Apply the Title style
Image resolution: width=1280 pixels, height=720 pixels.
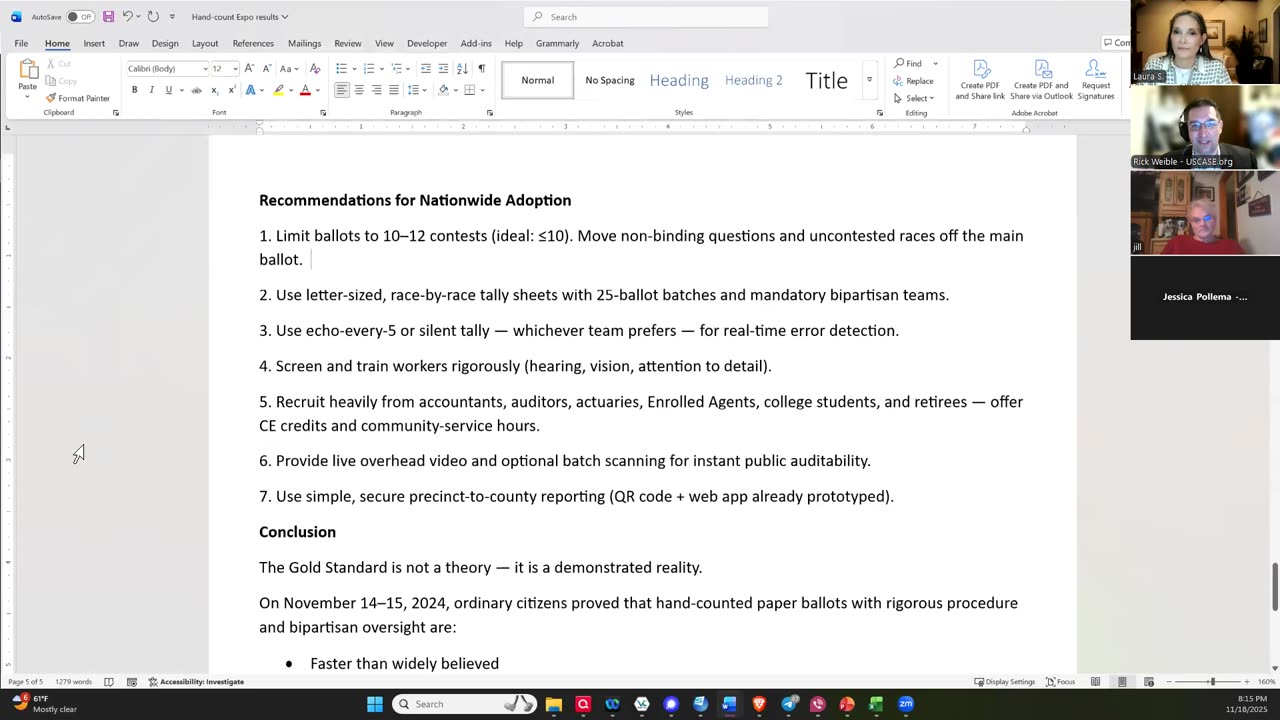826,80
